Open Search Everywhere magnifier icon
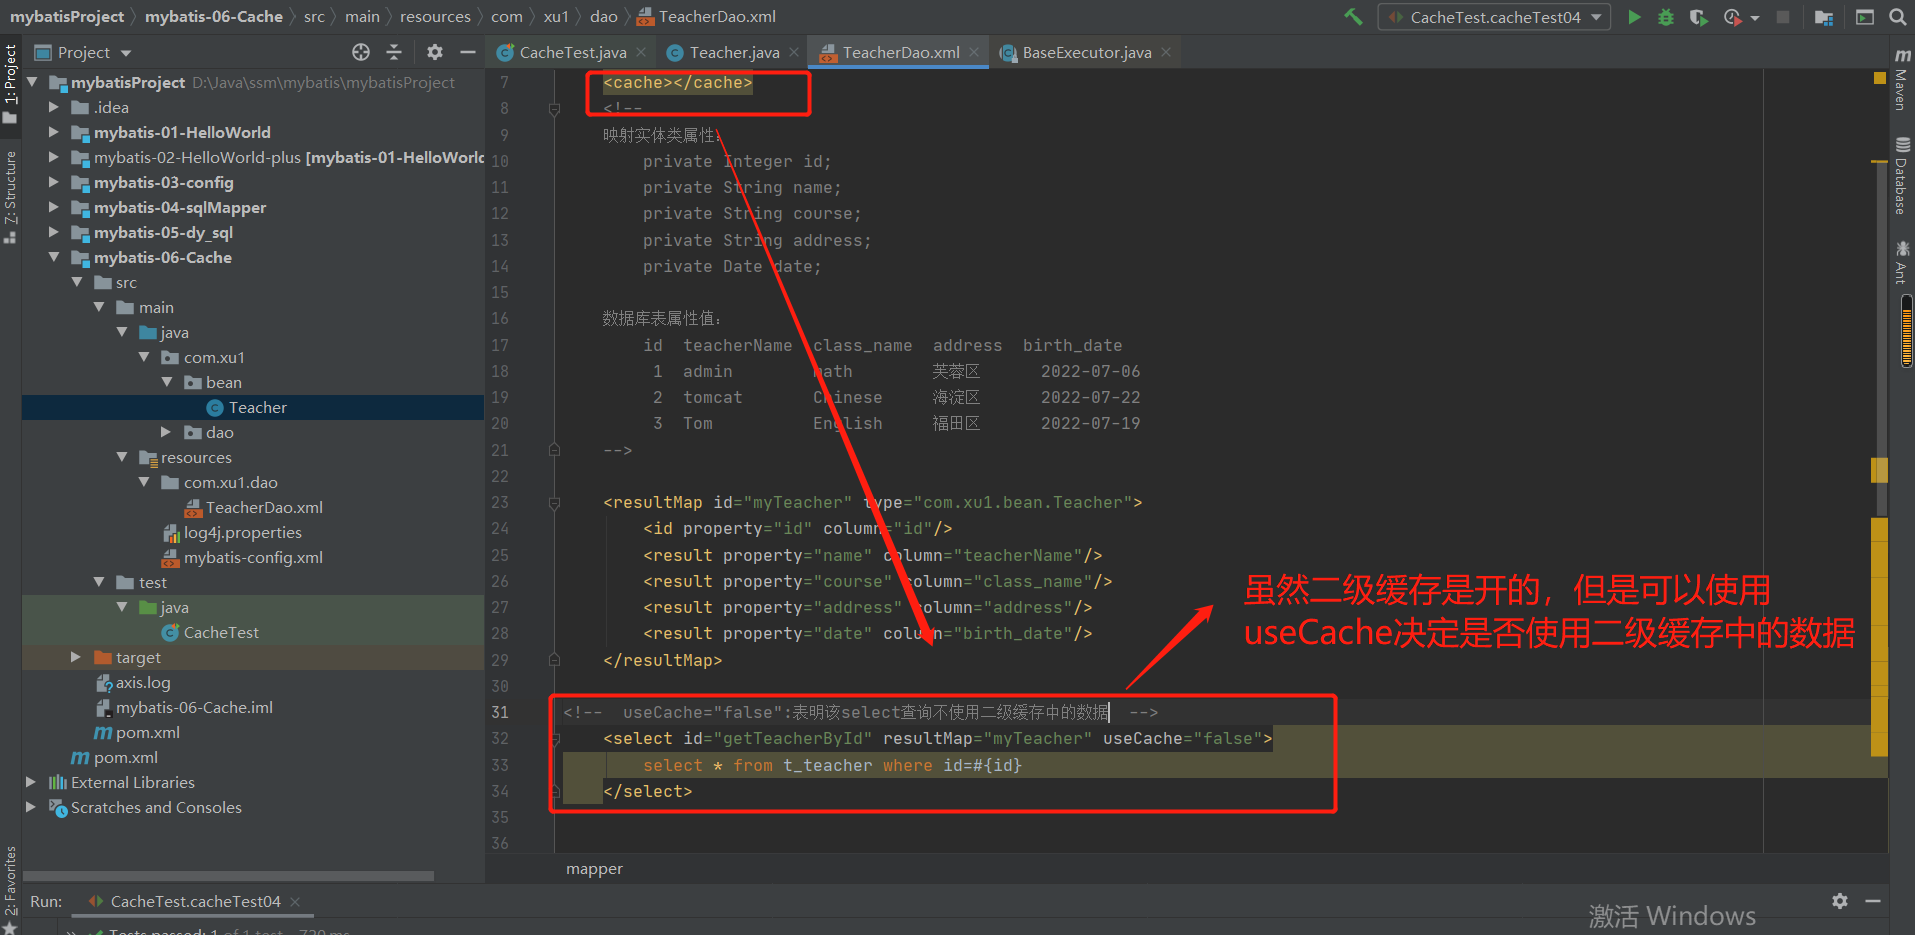 (x=1897, y=17)
